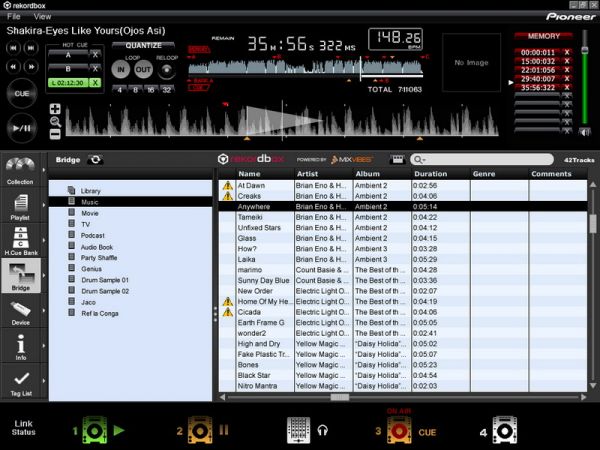Screen dimensions: 600x450
Task: Toggle the QUANTIZE button
Action: (143, 46)
